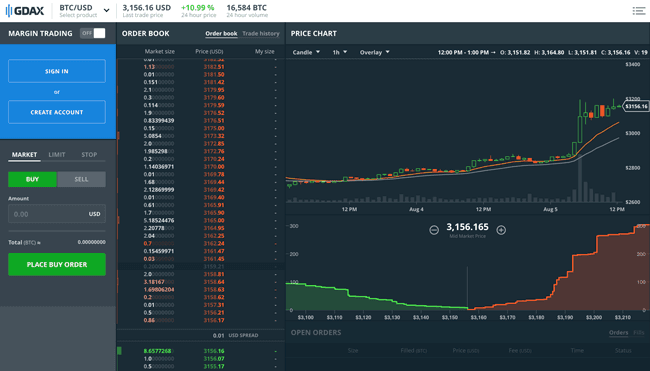Select ask price 3182.51 in order book
Viewport: 650px width, 371px height.
214,67
